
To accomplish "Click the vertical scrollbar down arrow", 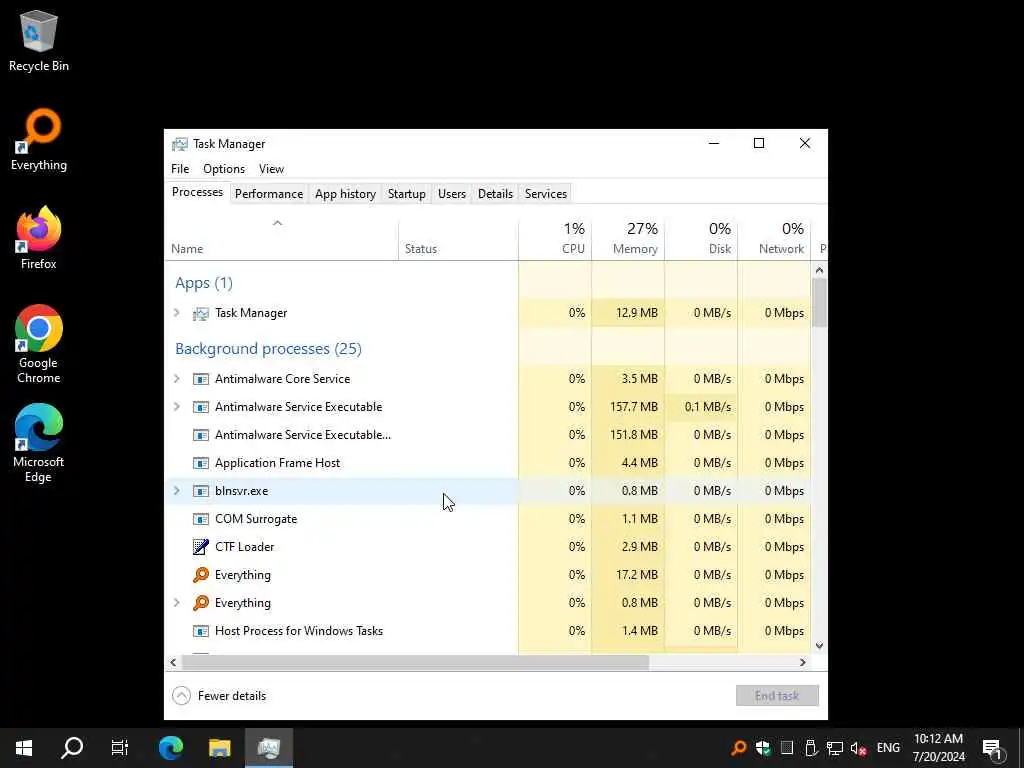I will [x=820, y=646].
